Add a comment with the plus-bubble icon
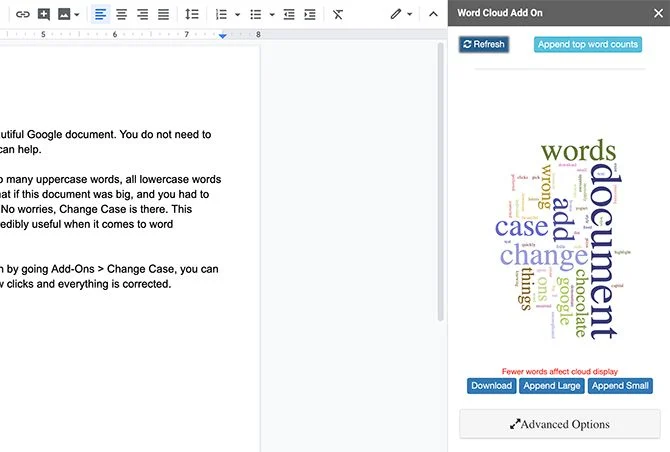The image size is (670, 452). [44, 15]
